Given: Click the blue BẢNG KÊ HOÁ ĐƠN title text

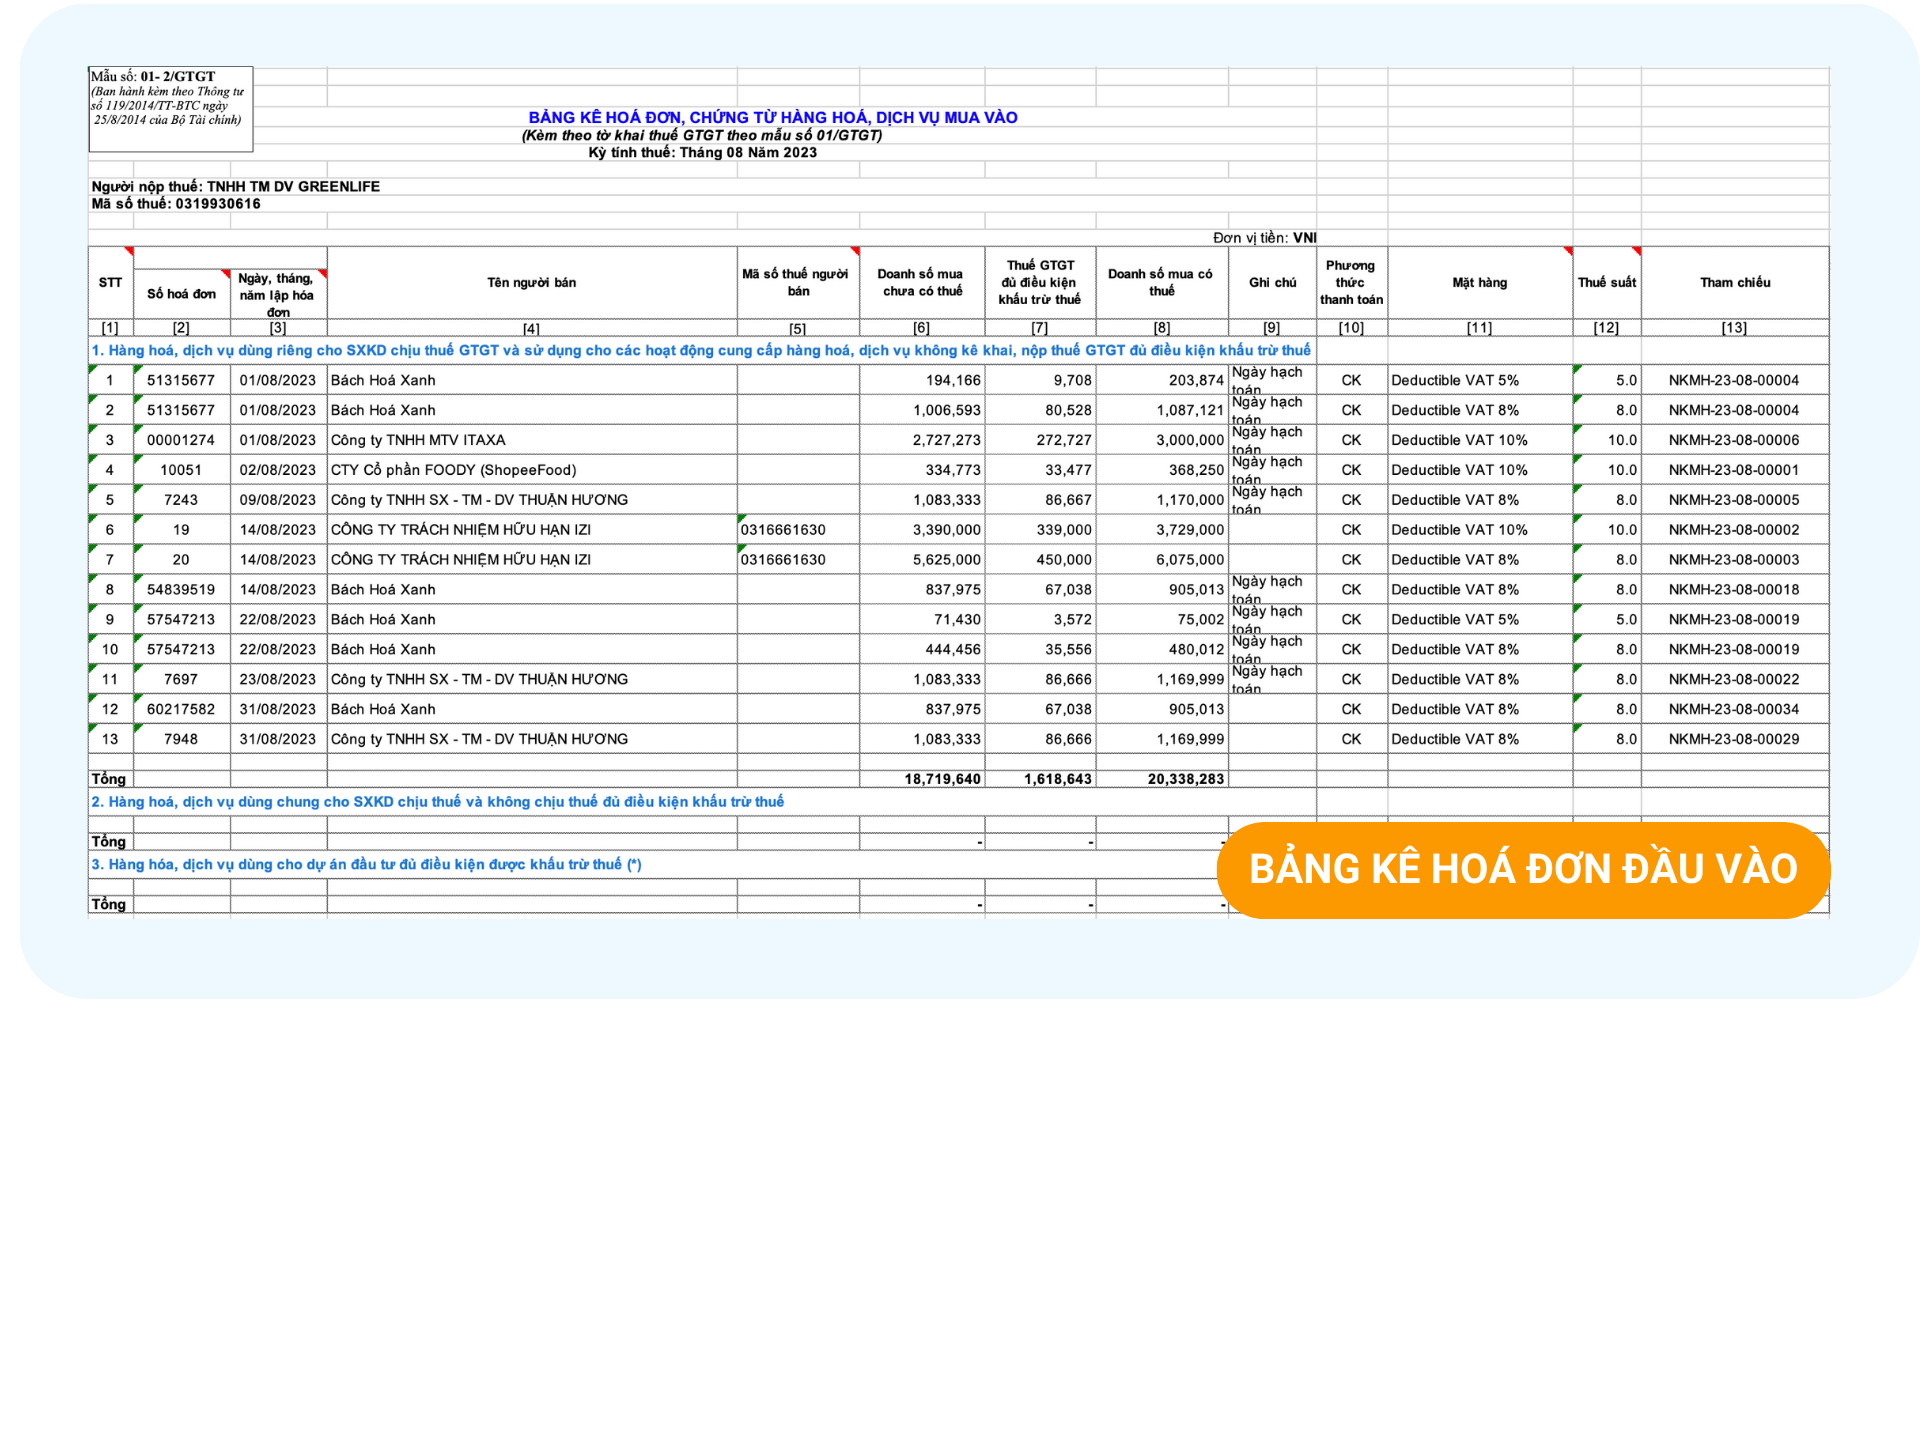Looking at the screenshot, I should point(772,117).
